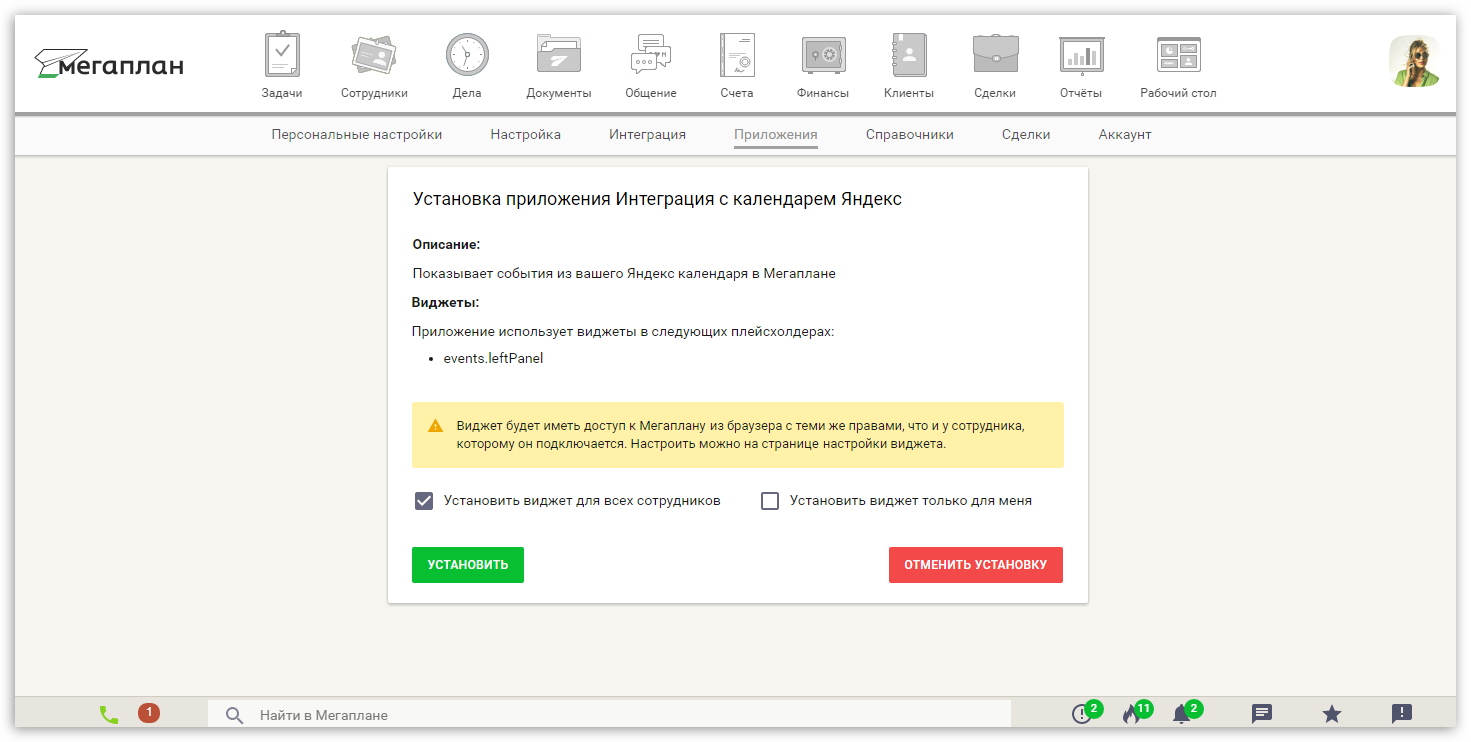Image resolution: width=1471 pixels, height=742 pixels.
Task: Click the red Отменить установку button
Action: [x=976, y=565]
